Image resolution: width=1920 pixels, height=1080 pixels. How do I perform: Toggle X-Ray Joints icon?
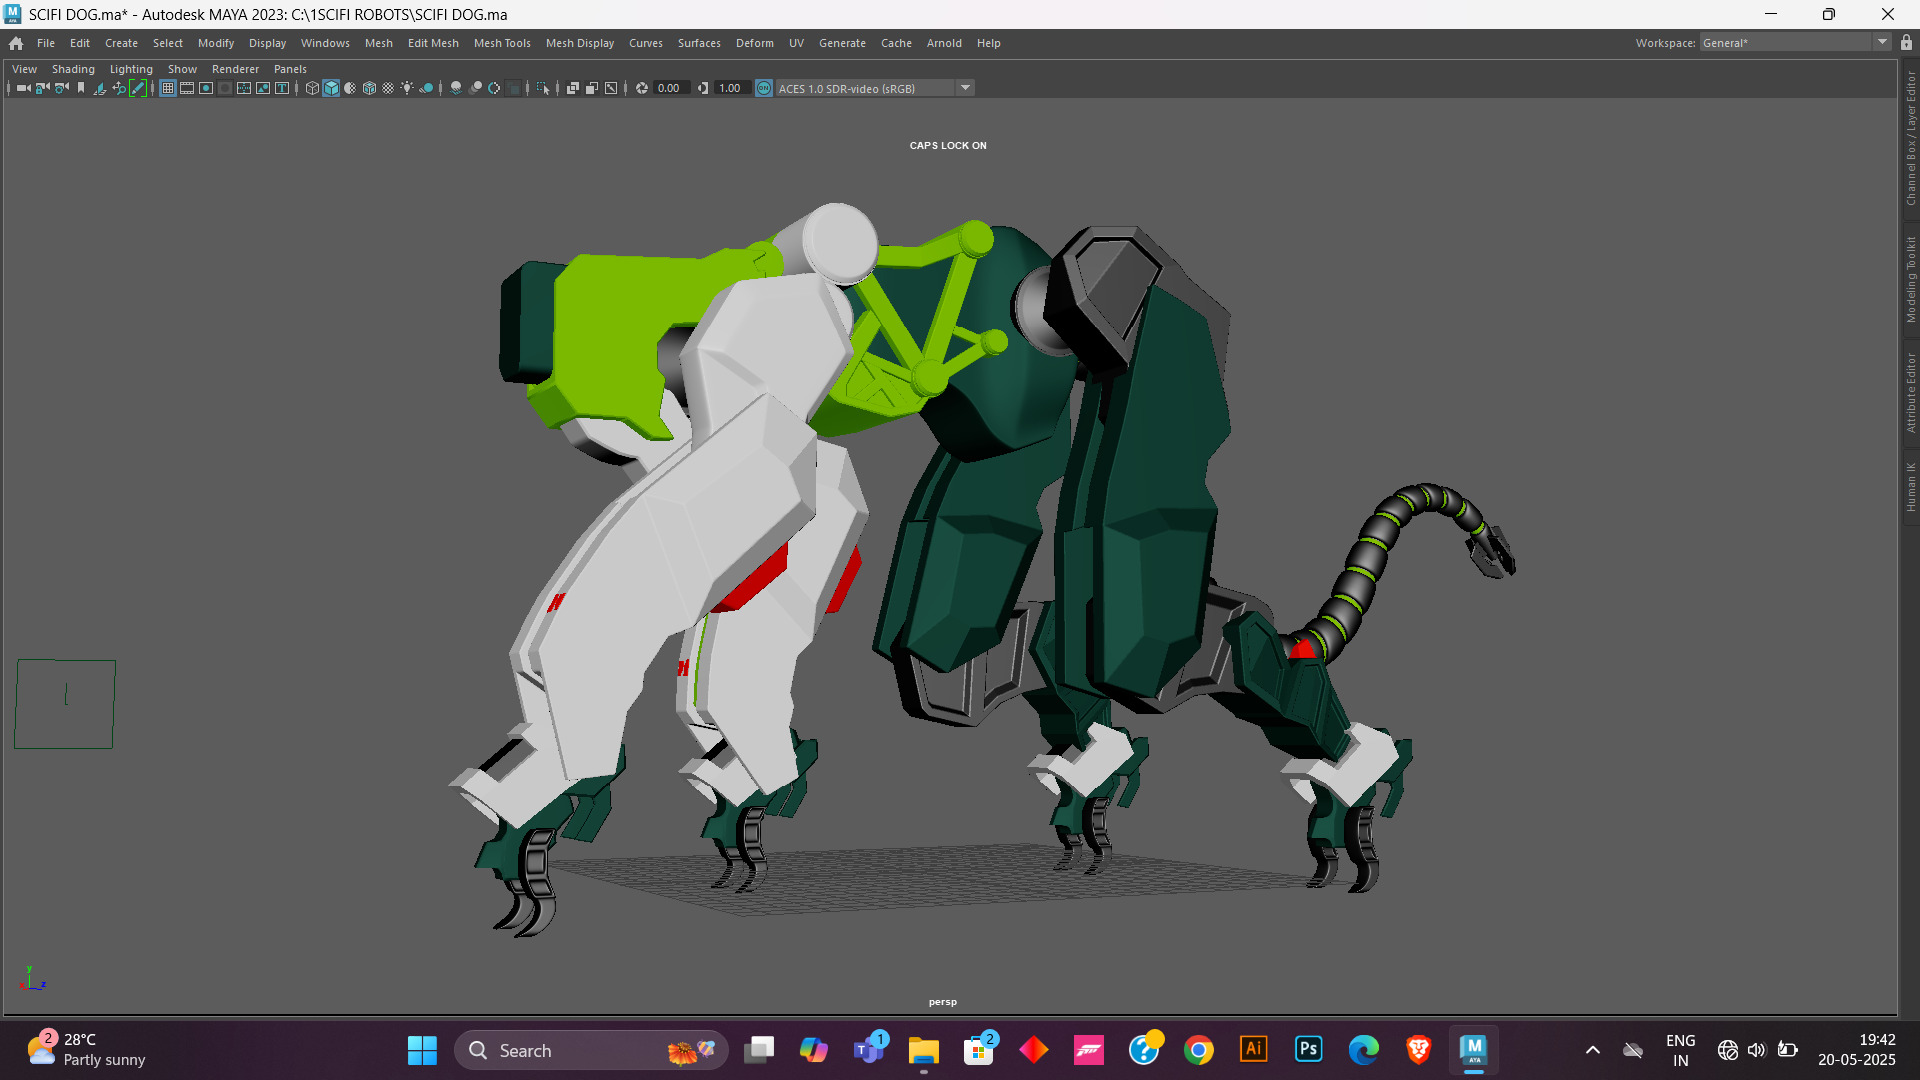[611, 88]
